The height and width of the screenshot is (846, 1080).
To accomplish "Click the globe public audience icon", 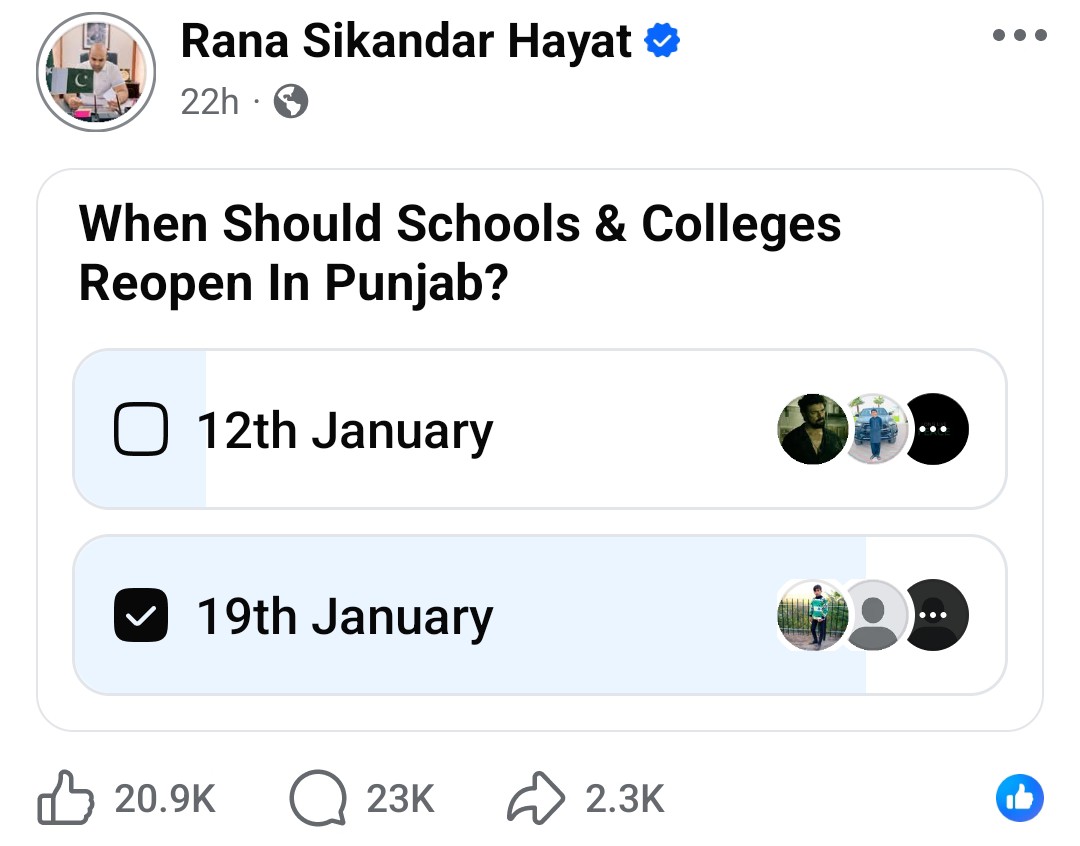I will (x=291, y=101).
